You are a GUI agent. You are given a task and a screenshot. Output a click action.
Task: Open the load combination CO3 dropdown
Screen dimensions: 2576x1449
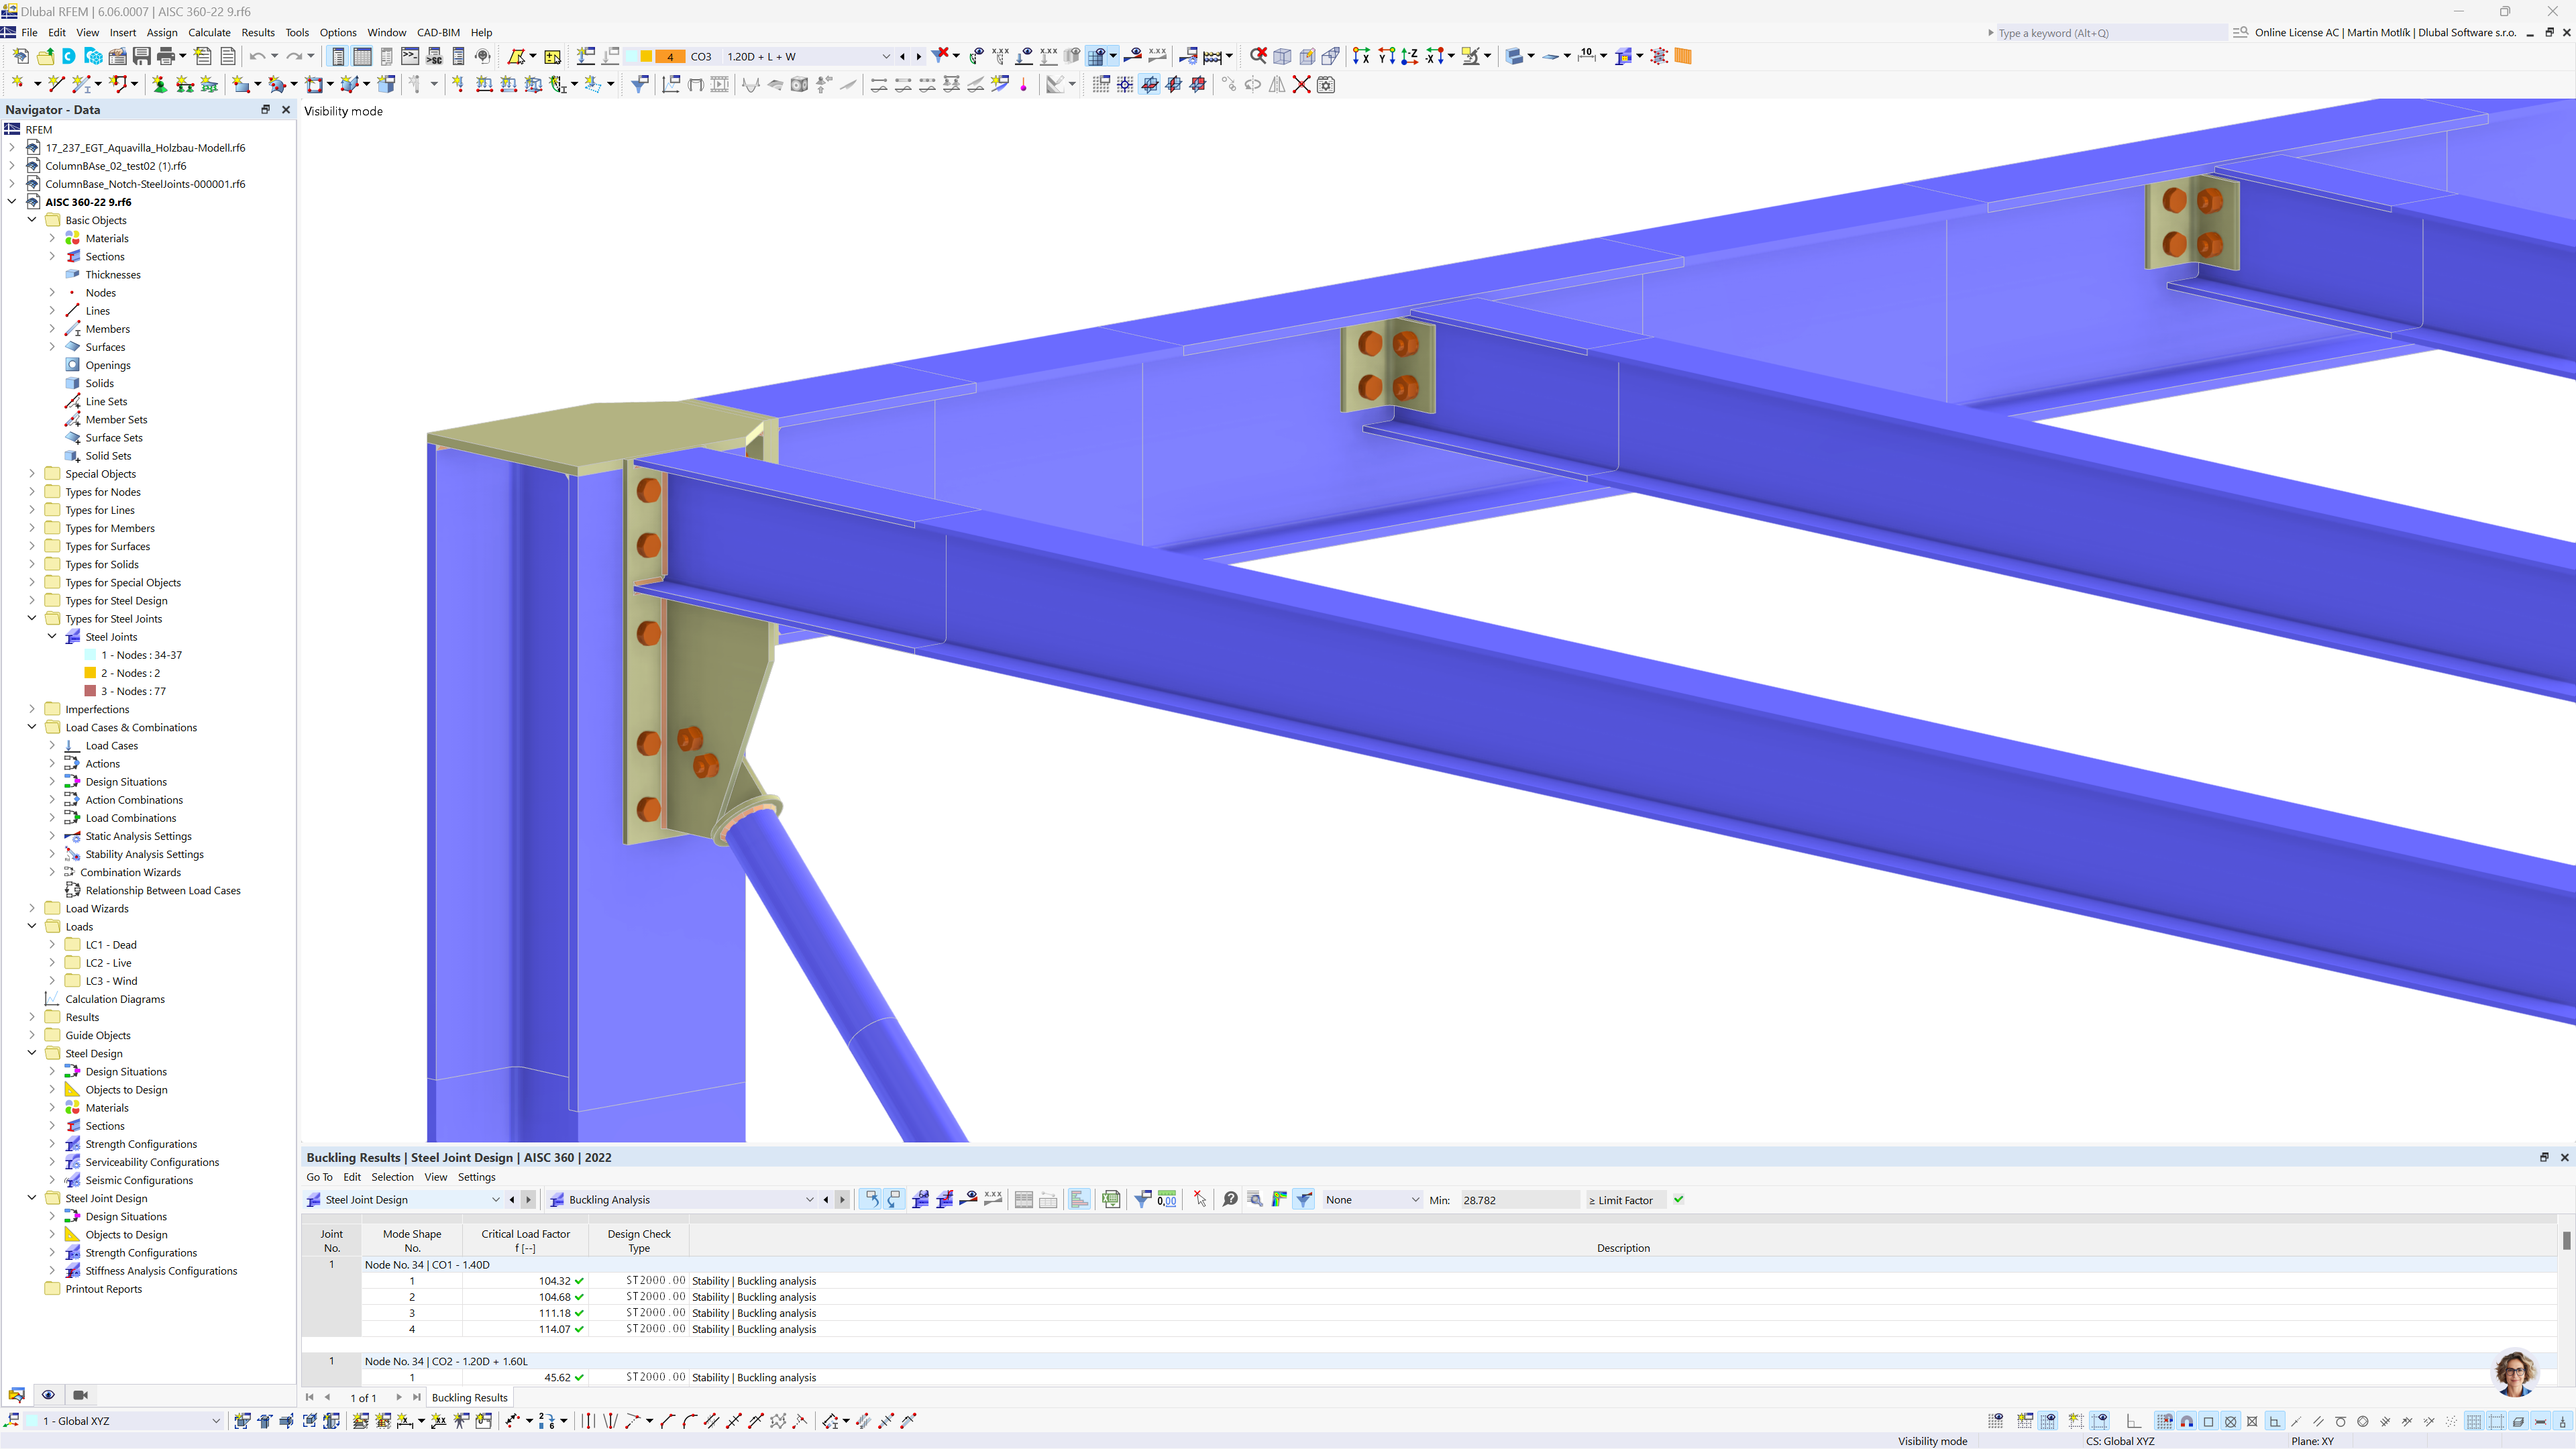pos(885,56)
